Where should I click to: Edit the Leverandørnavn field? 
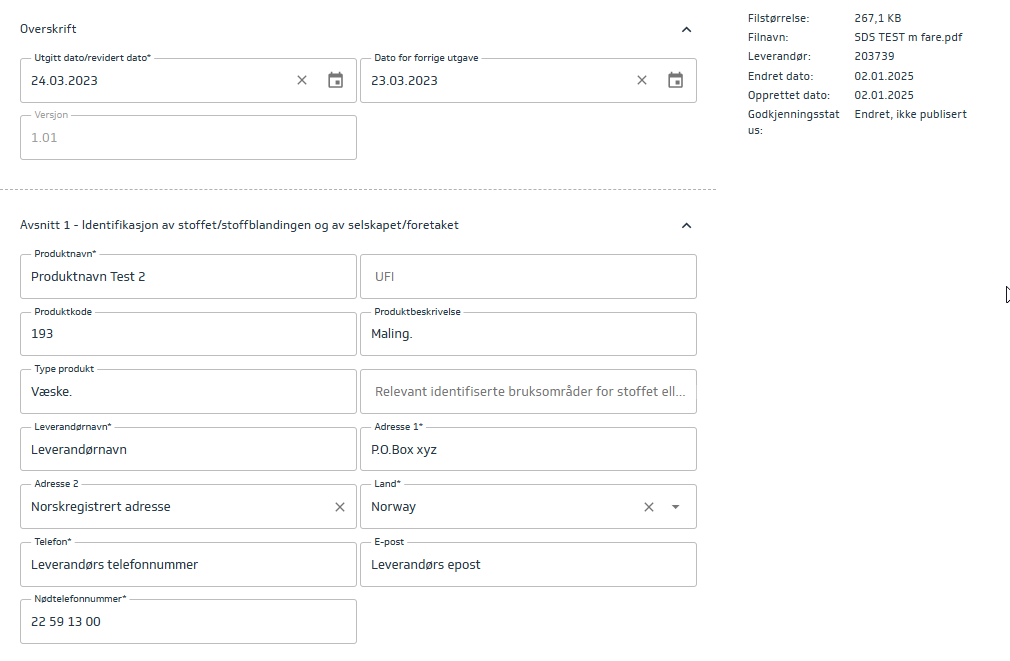click(188, 450)
